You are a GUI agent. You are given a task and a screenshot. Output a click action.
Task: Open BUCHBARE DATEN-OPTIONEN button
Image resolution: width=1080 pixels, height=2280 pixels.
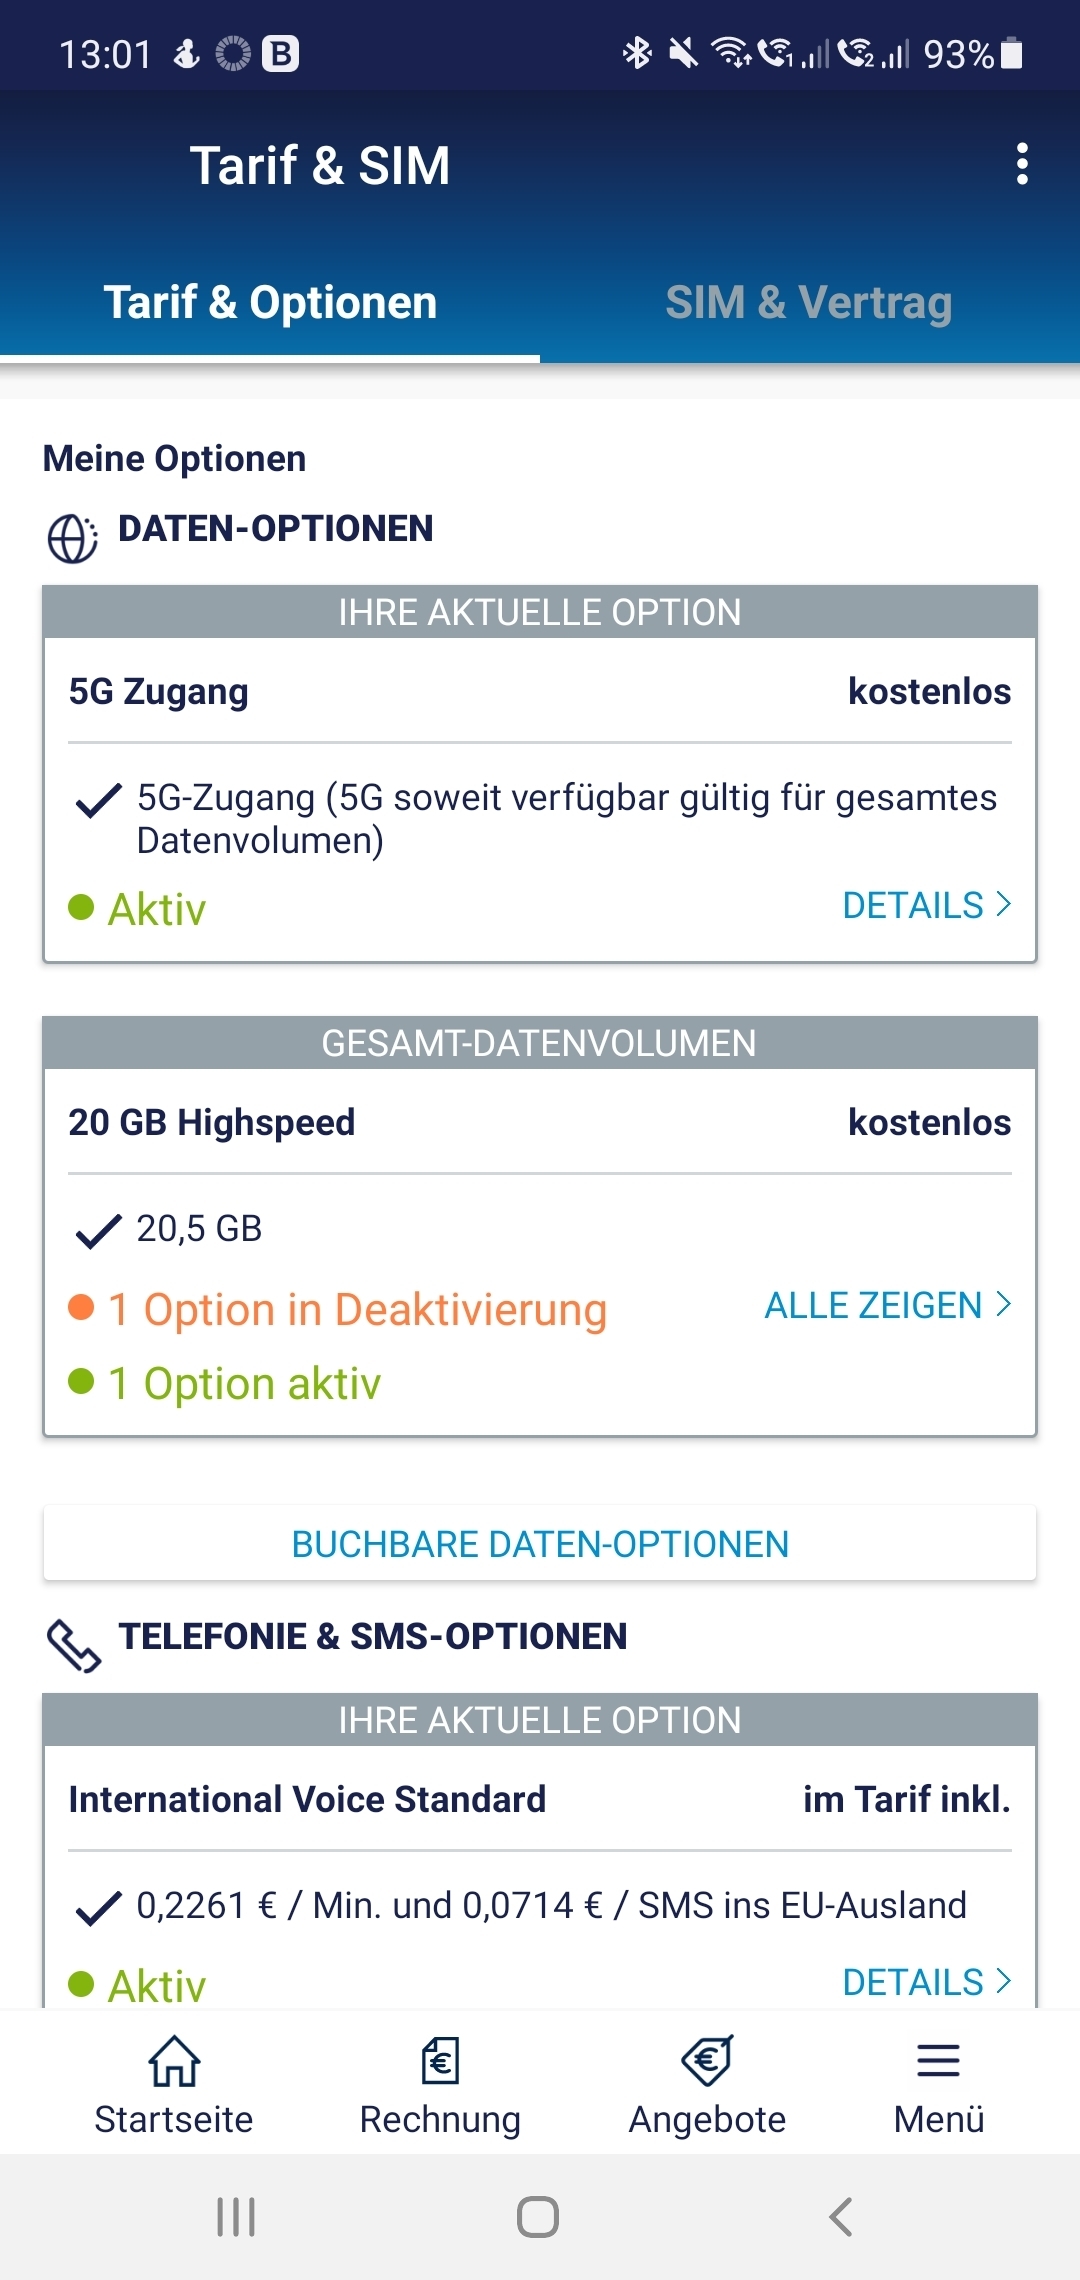pos(540,1544)
